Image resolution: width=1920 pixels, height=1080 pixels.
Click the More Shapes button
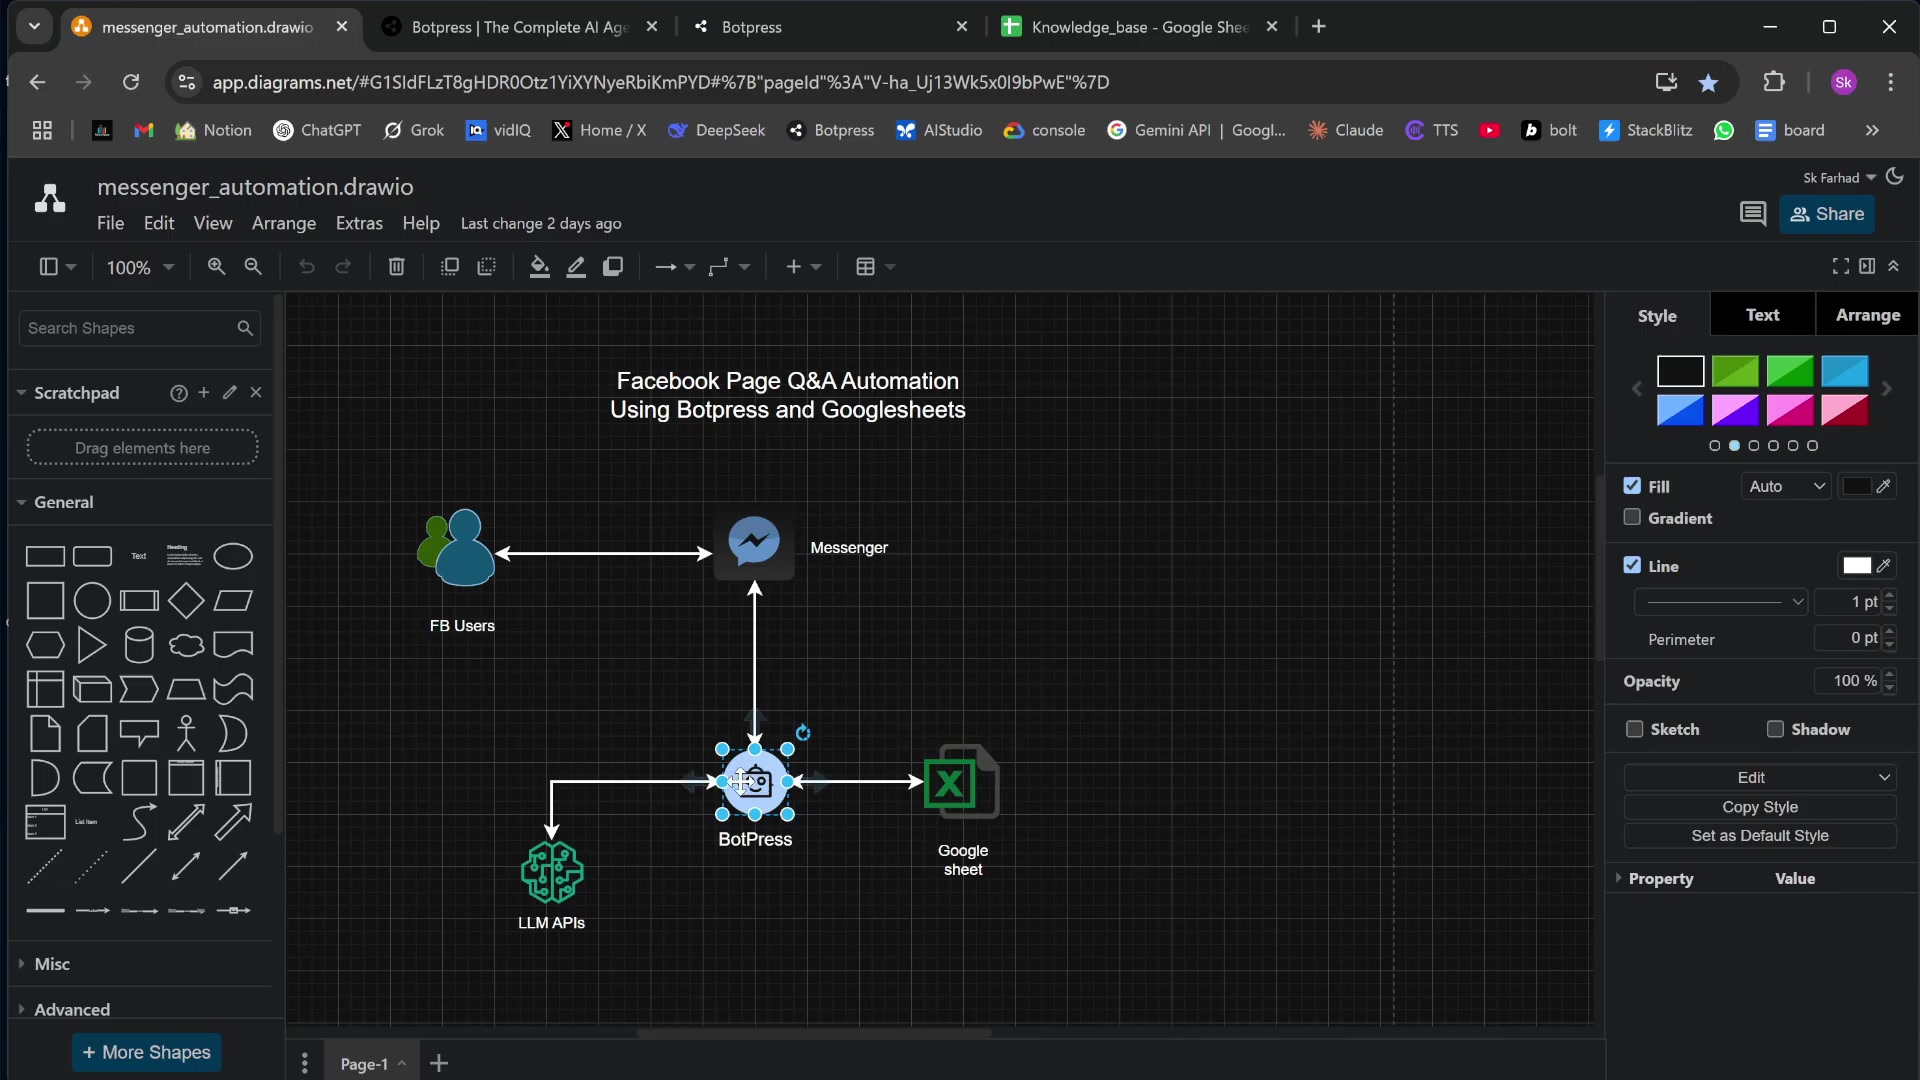(x=147, y=1052)
